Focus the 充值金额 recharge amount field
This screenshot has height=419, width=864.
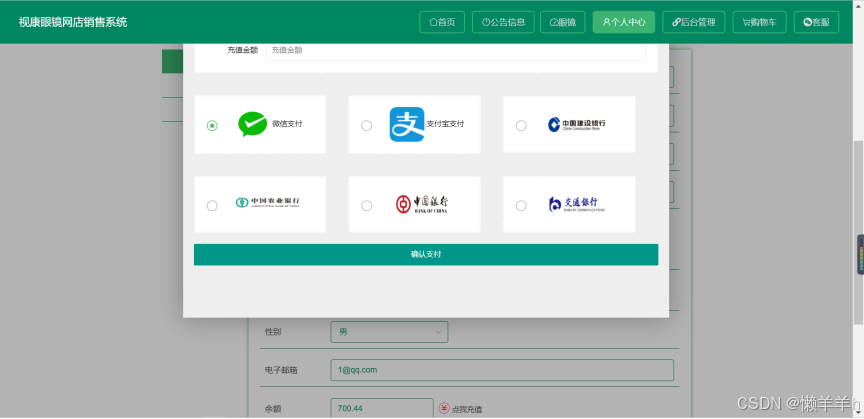point(456,50)
